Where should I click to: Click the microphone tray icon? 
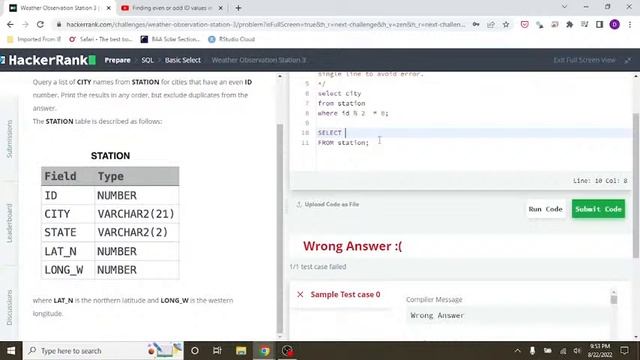[533, 351]
